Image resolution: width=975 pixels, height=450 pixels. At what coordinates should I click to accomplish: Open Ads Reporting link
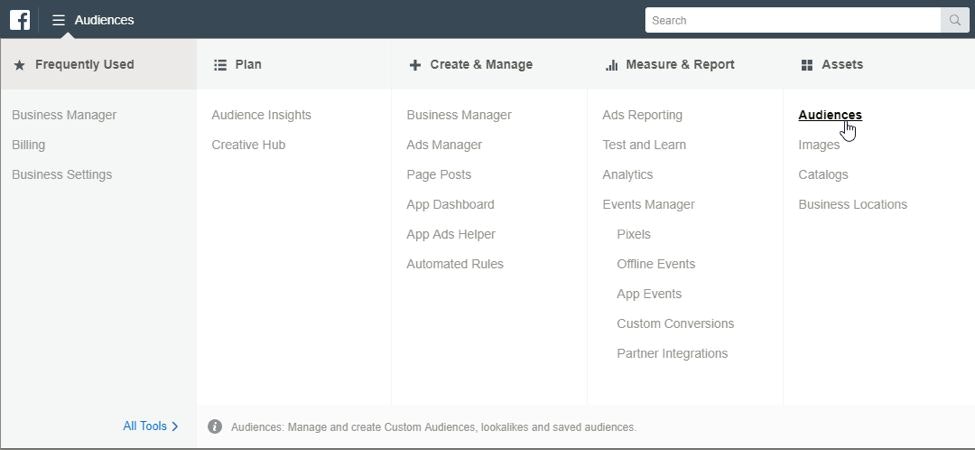point(642,115)
